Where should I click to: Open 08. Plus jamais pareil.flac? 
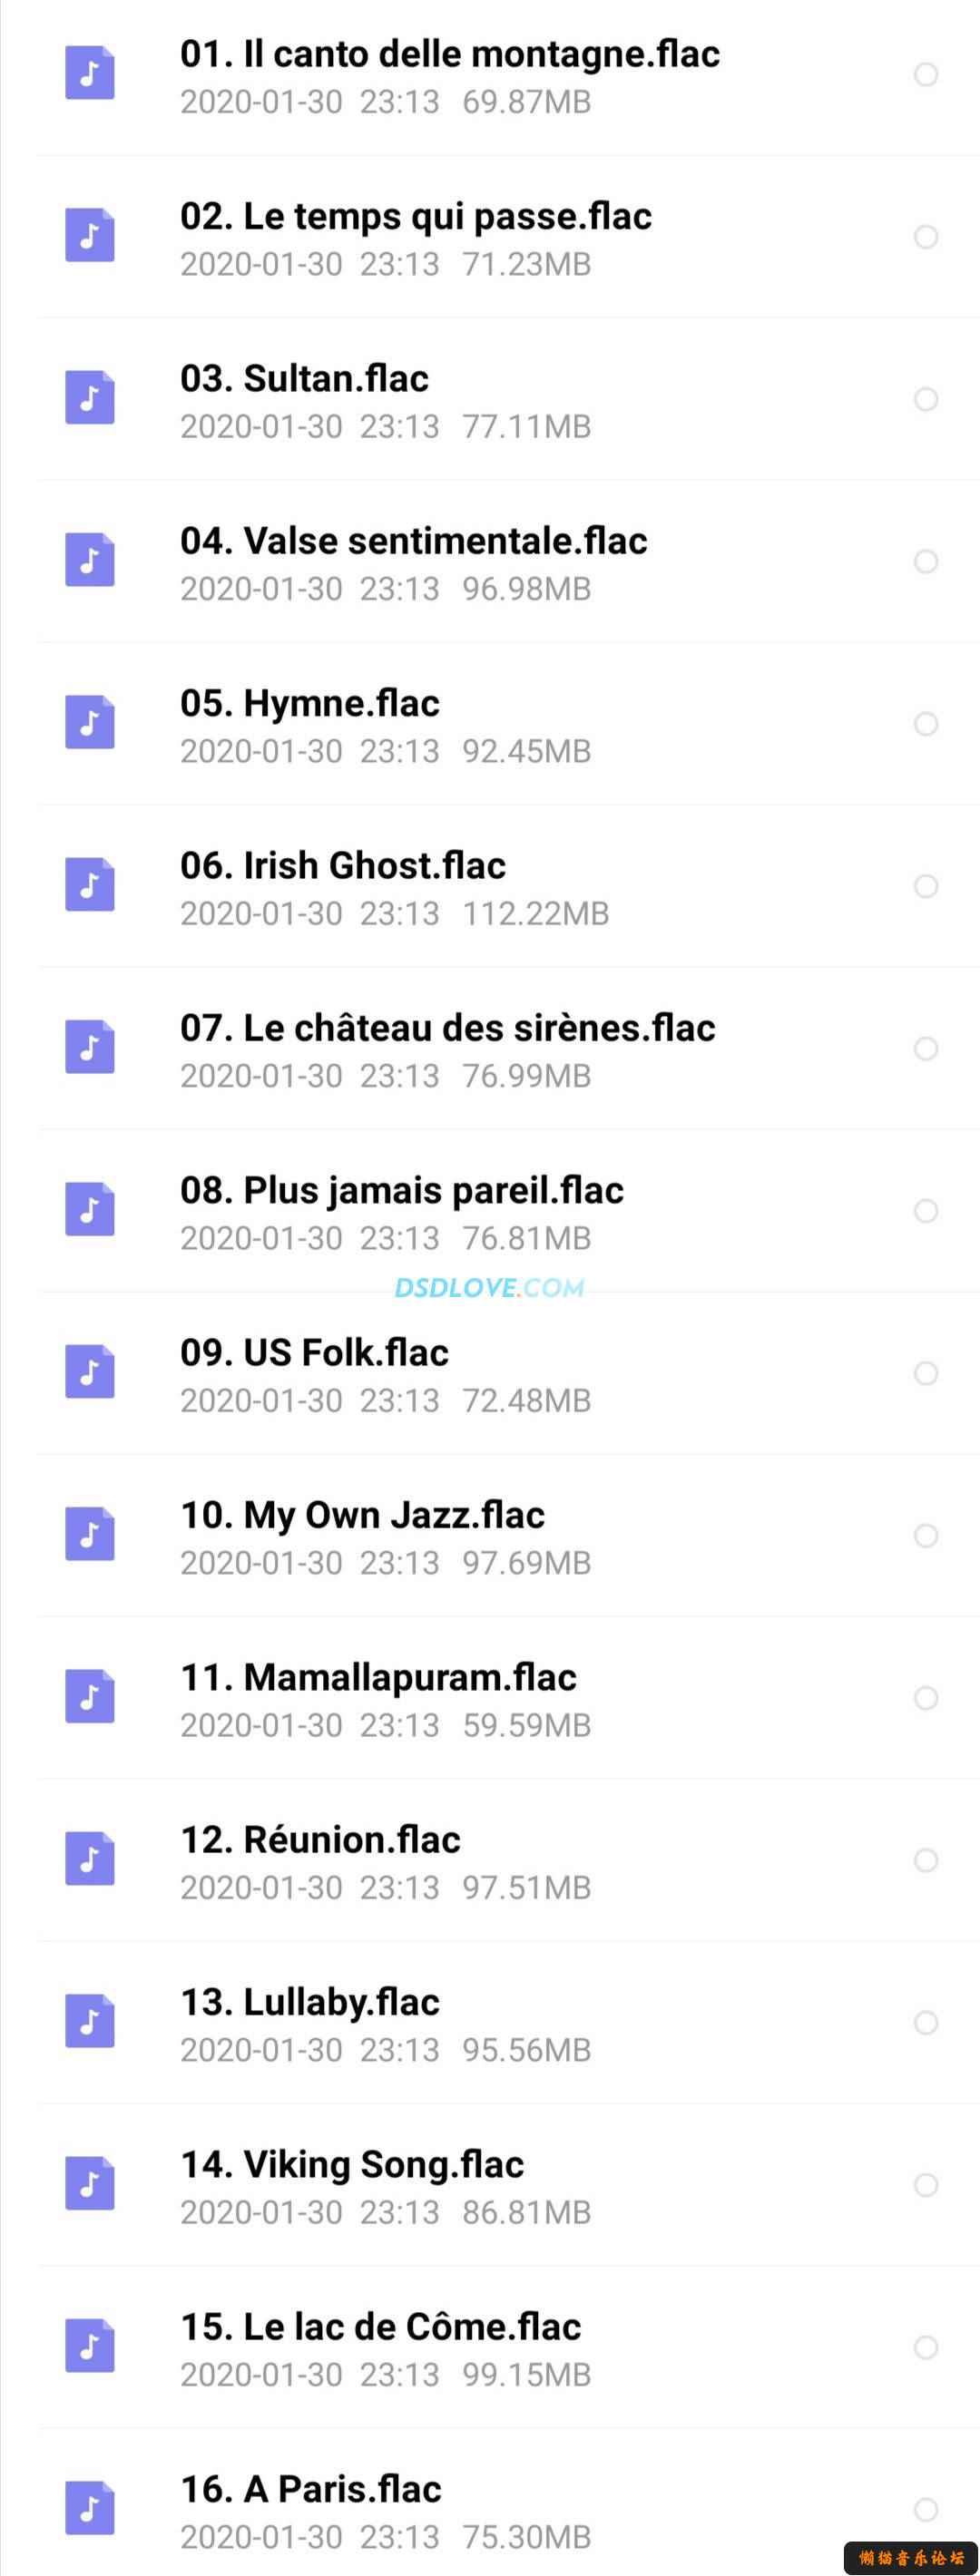(x=508, y=1211)
